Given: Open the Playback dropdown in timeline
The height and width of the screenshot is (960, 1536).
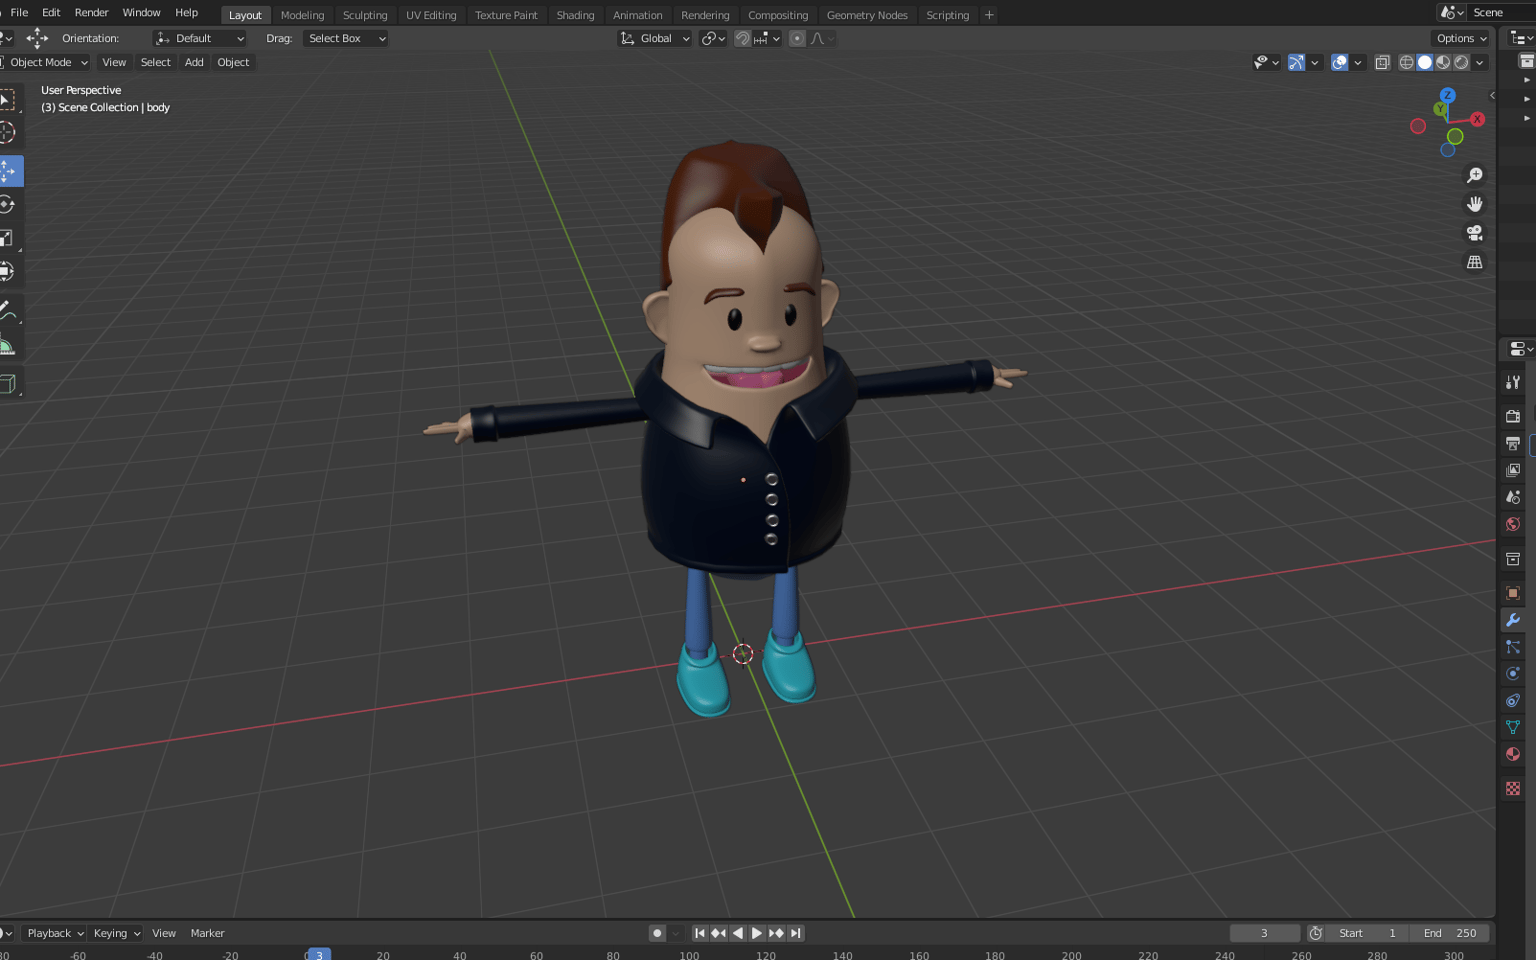Looking at the screenshot, I should 55,933.
